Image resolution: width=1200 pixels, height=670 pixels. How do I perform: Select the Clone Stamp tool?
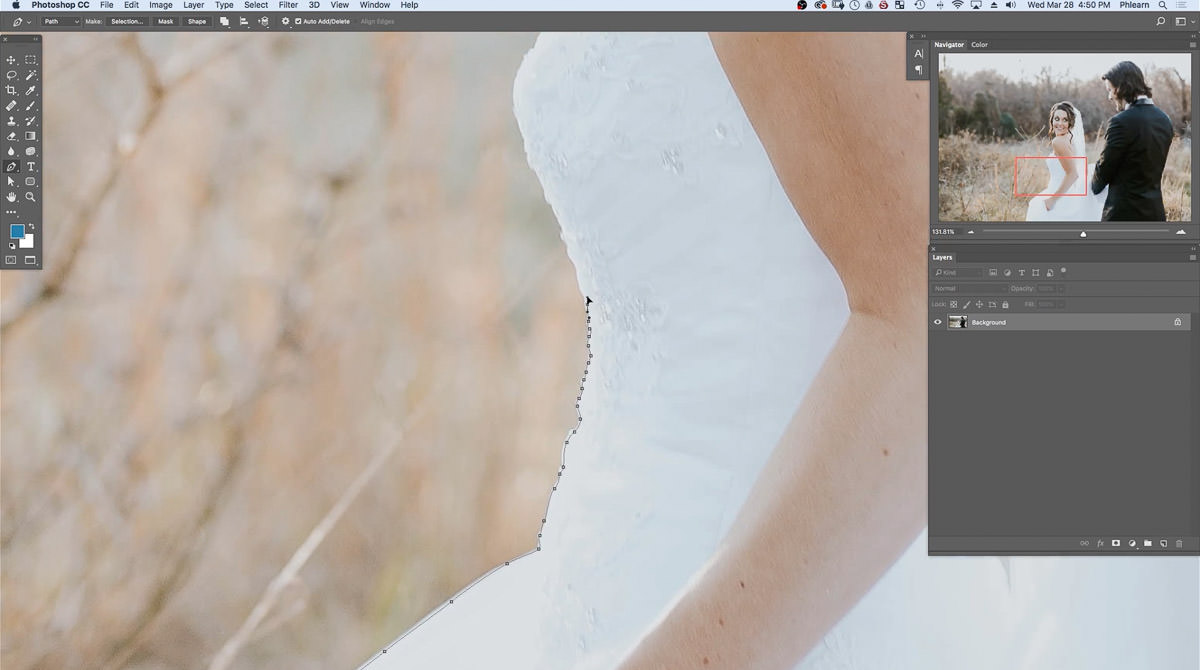click(x=12, y=121)
